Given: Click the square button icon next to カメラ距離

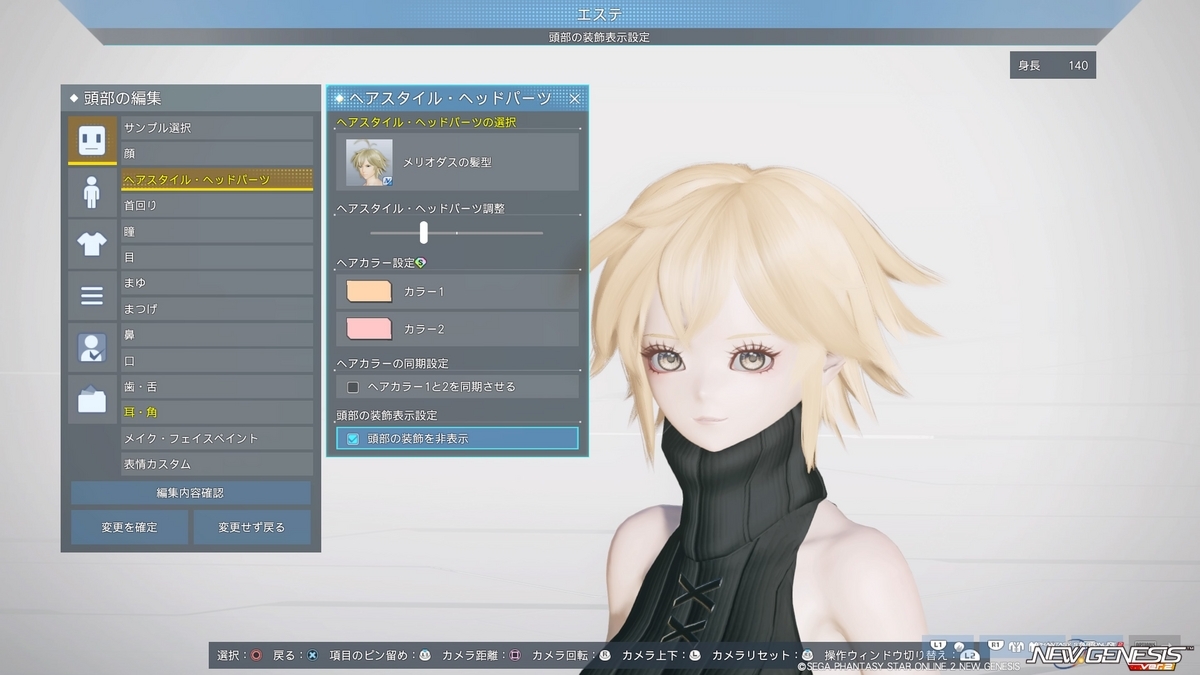Looking at the screenshot, I should click(x=515, y=655).
